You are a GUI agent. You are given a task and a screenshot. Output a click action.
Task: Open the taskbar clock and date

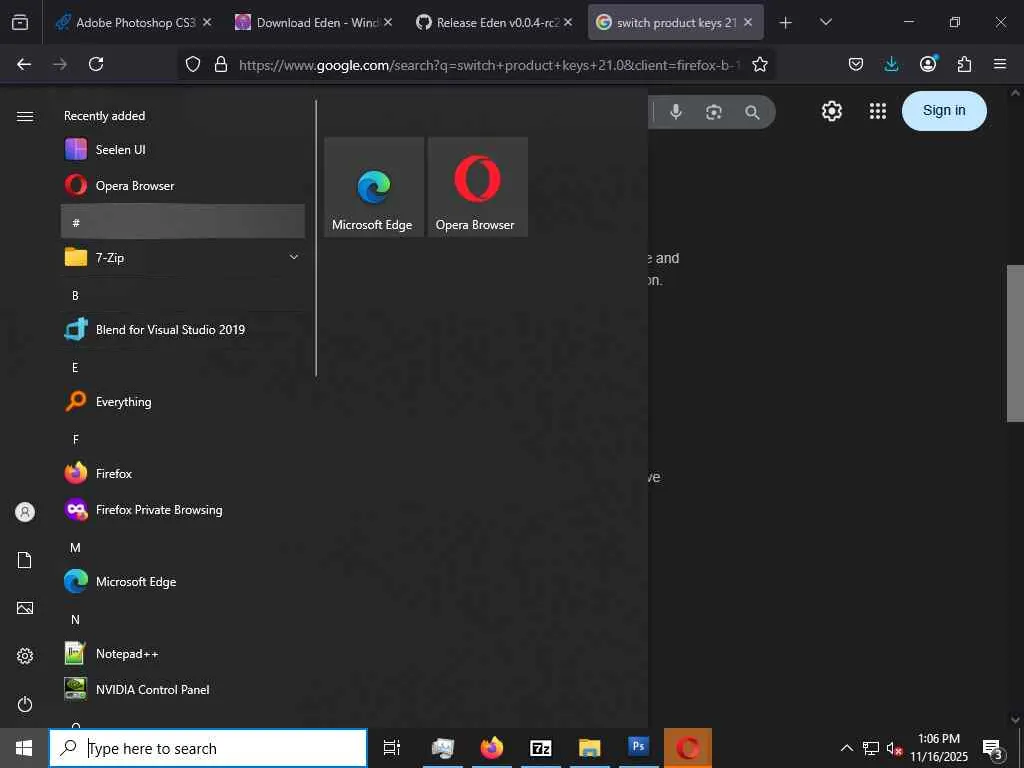tap(938, 748)
